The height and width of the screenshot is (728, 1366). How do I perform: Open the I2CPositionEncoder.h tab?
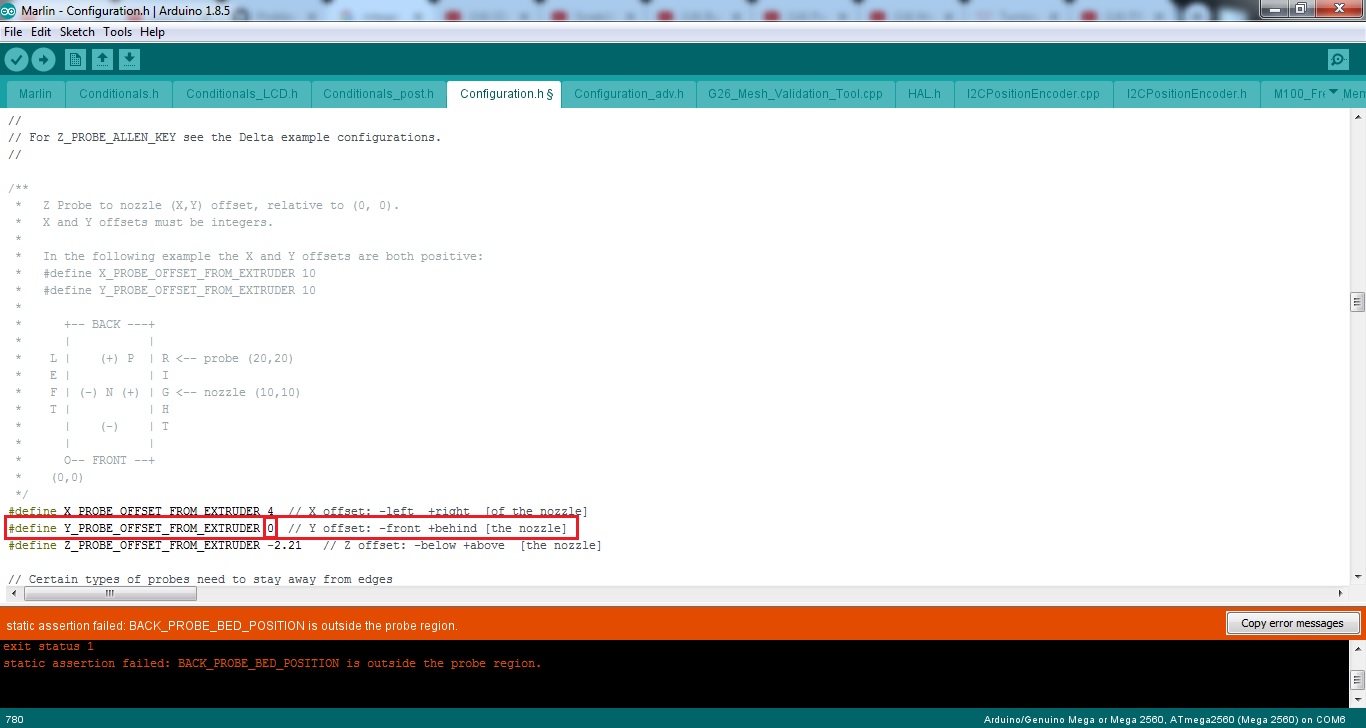[1186, 94]
